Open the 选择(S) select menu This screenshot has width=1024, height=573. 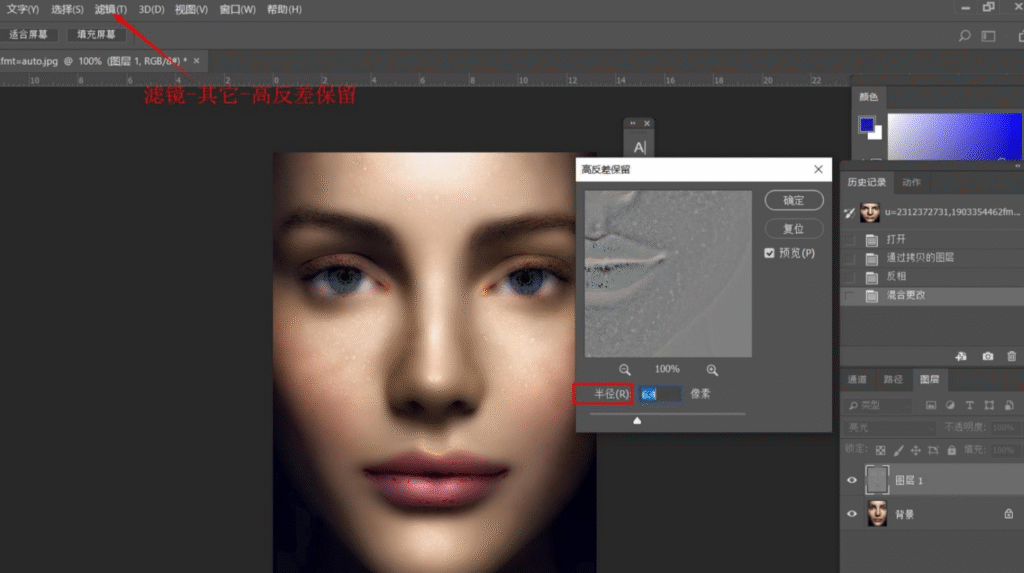[67, 10]
